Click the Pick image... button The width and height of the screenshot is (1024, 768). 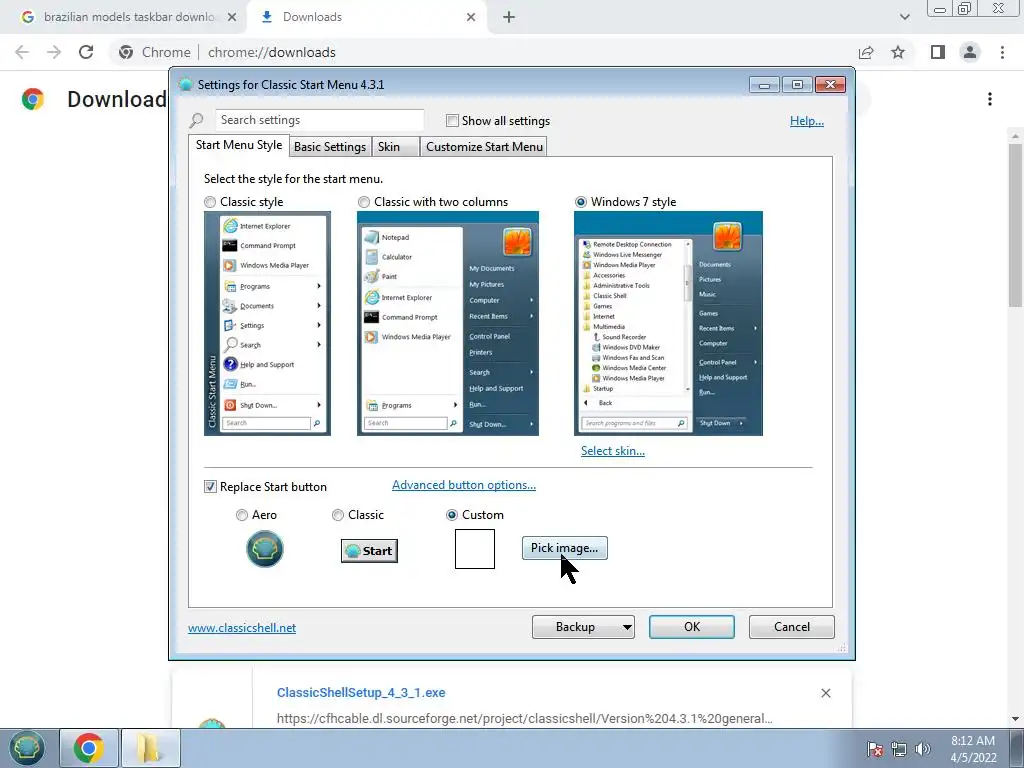tap(564, 548)
